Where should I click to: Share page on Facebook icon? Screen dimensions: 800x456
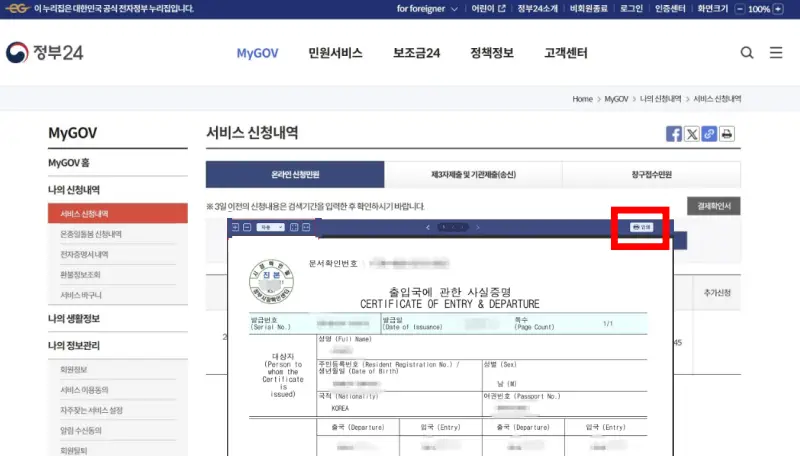coord(674,134)
